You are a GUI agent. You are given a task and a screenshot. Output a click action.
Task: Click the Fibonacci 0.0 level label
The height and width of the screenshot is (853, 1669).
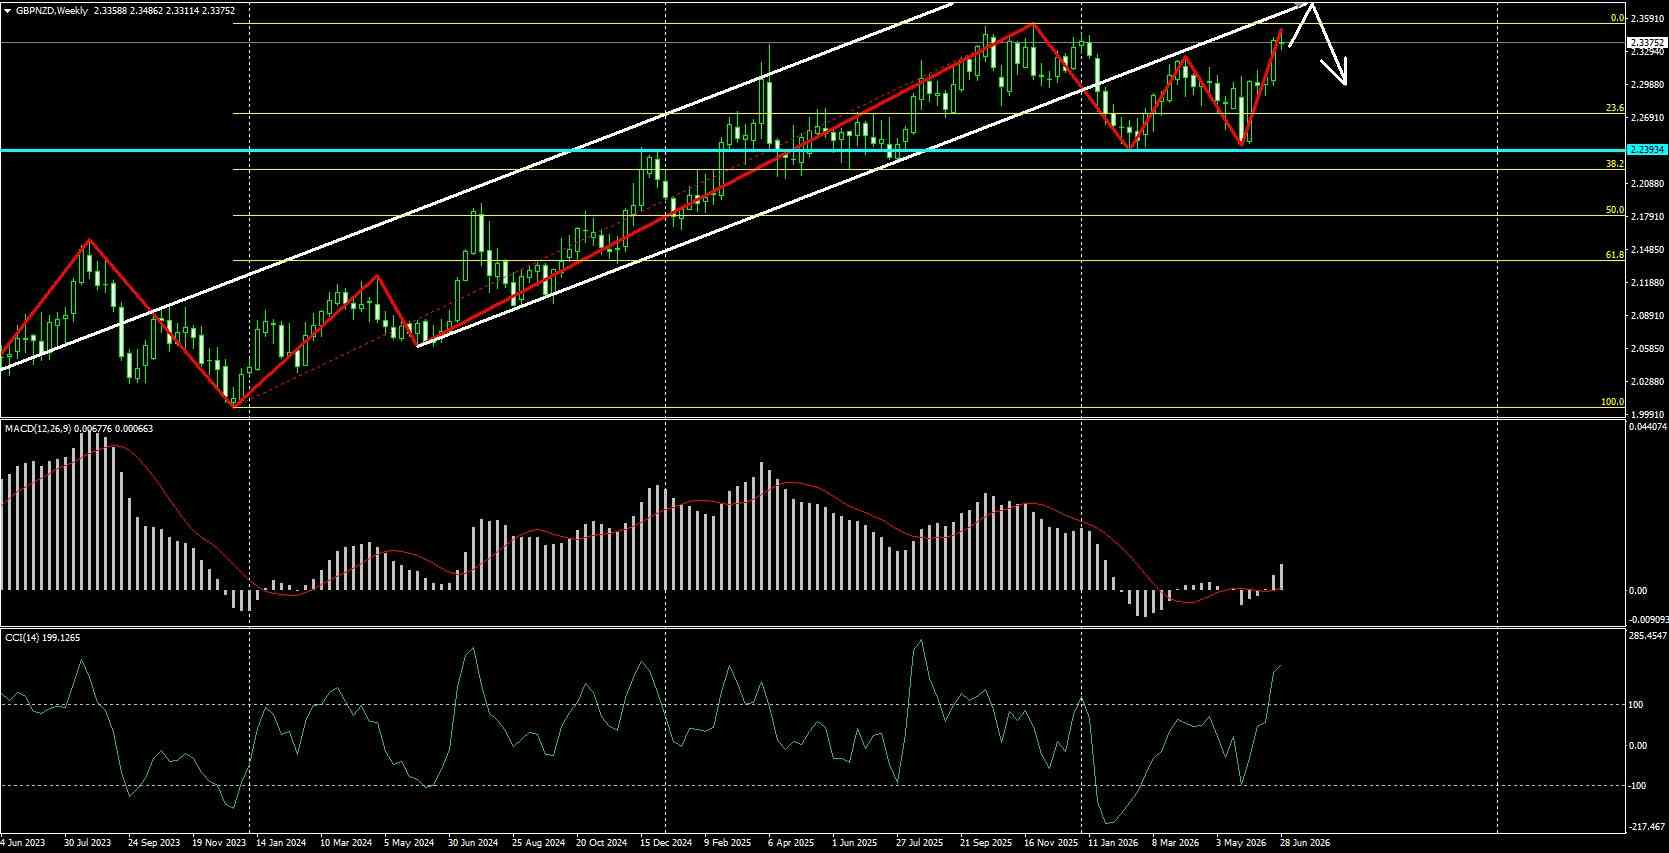pyautogui.click(x=1616, y=18)
